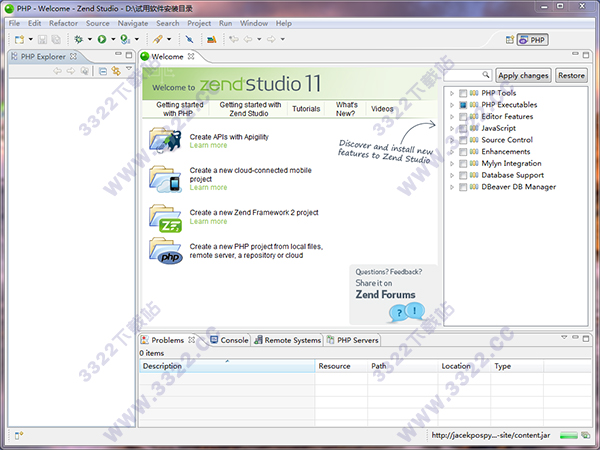Click the PHP Explorer forward arrow icon
Viewport: 600px width, 450px height.
tap(71, 71)
